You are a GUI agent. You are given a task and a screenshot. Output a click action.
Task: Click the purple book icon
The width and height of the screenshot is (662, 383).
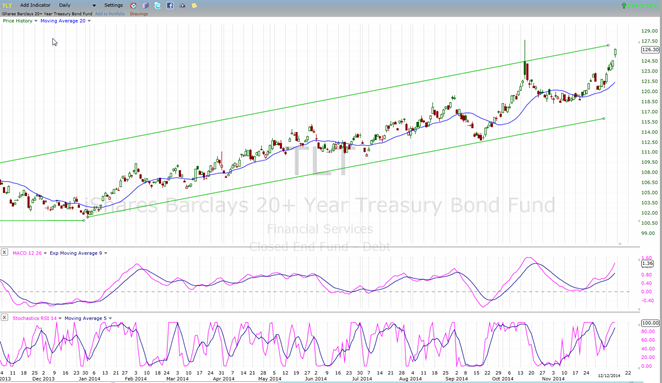click(x=145, y=5)
